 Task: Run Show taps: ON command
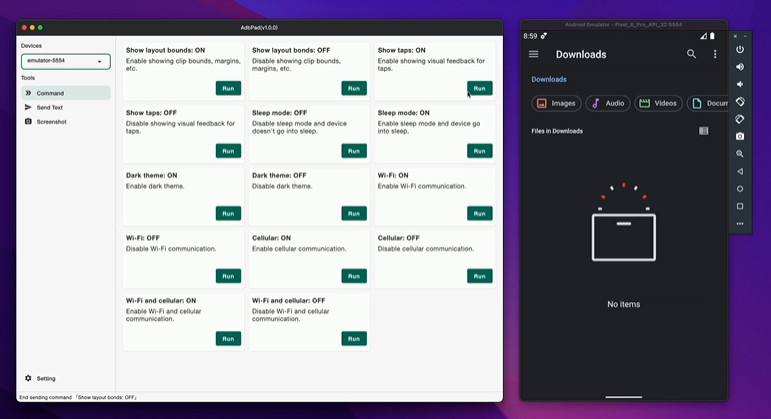coord(479,89)
